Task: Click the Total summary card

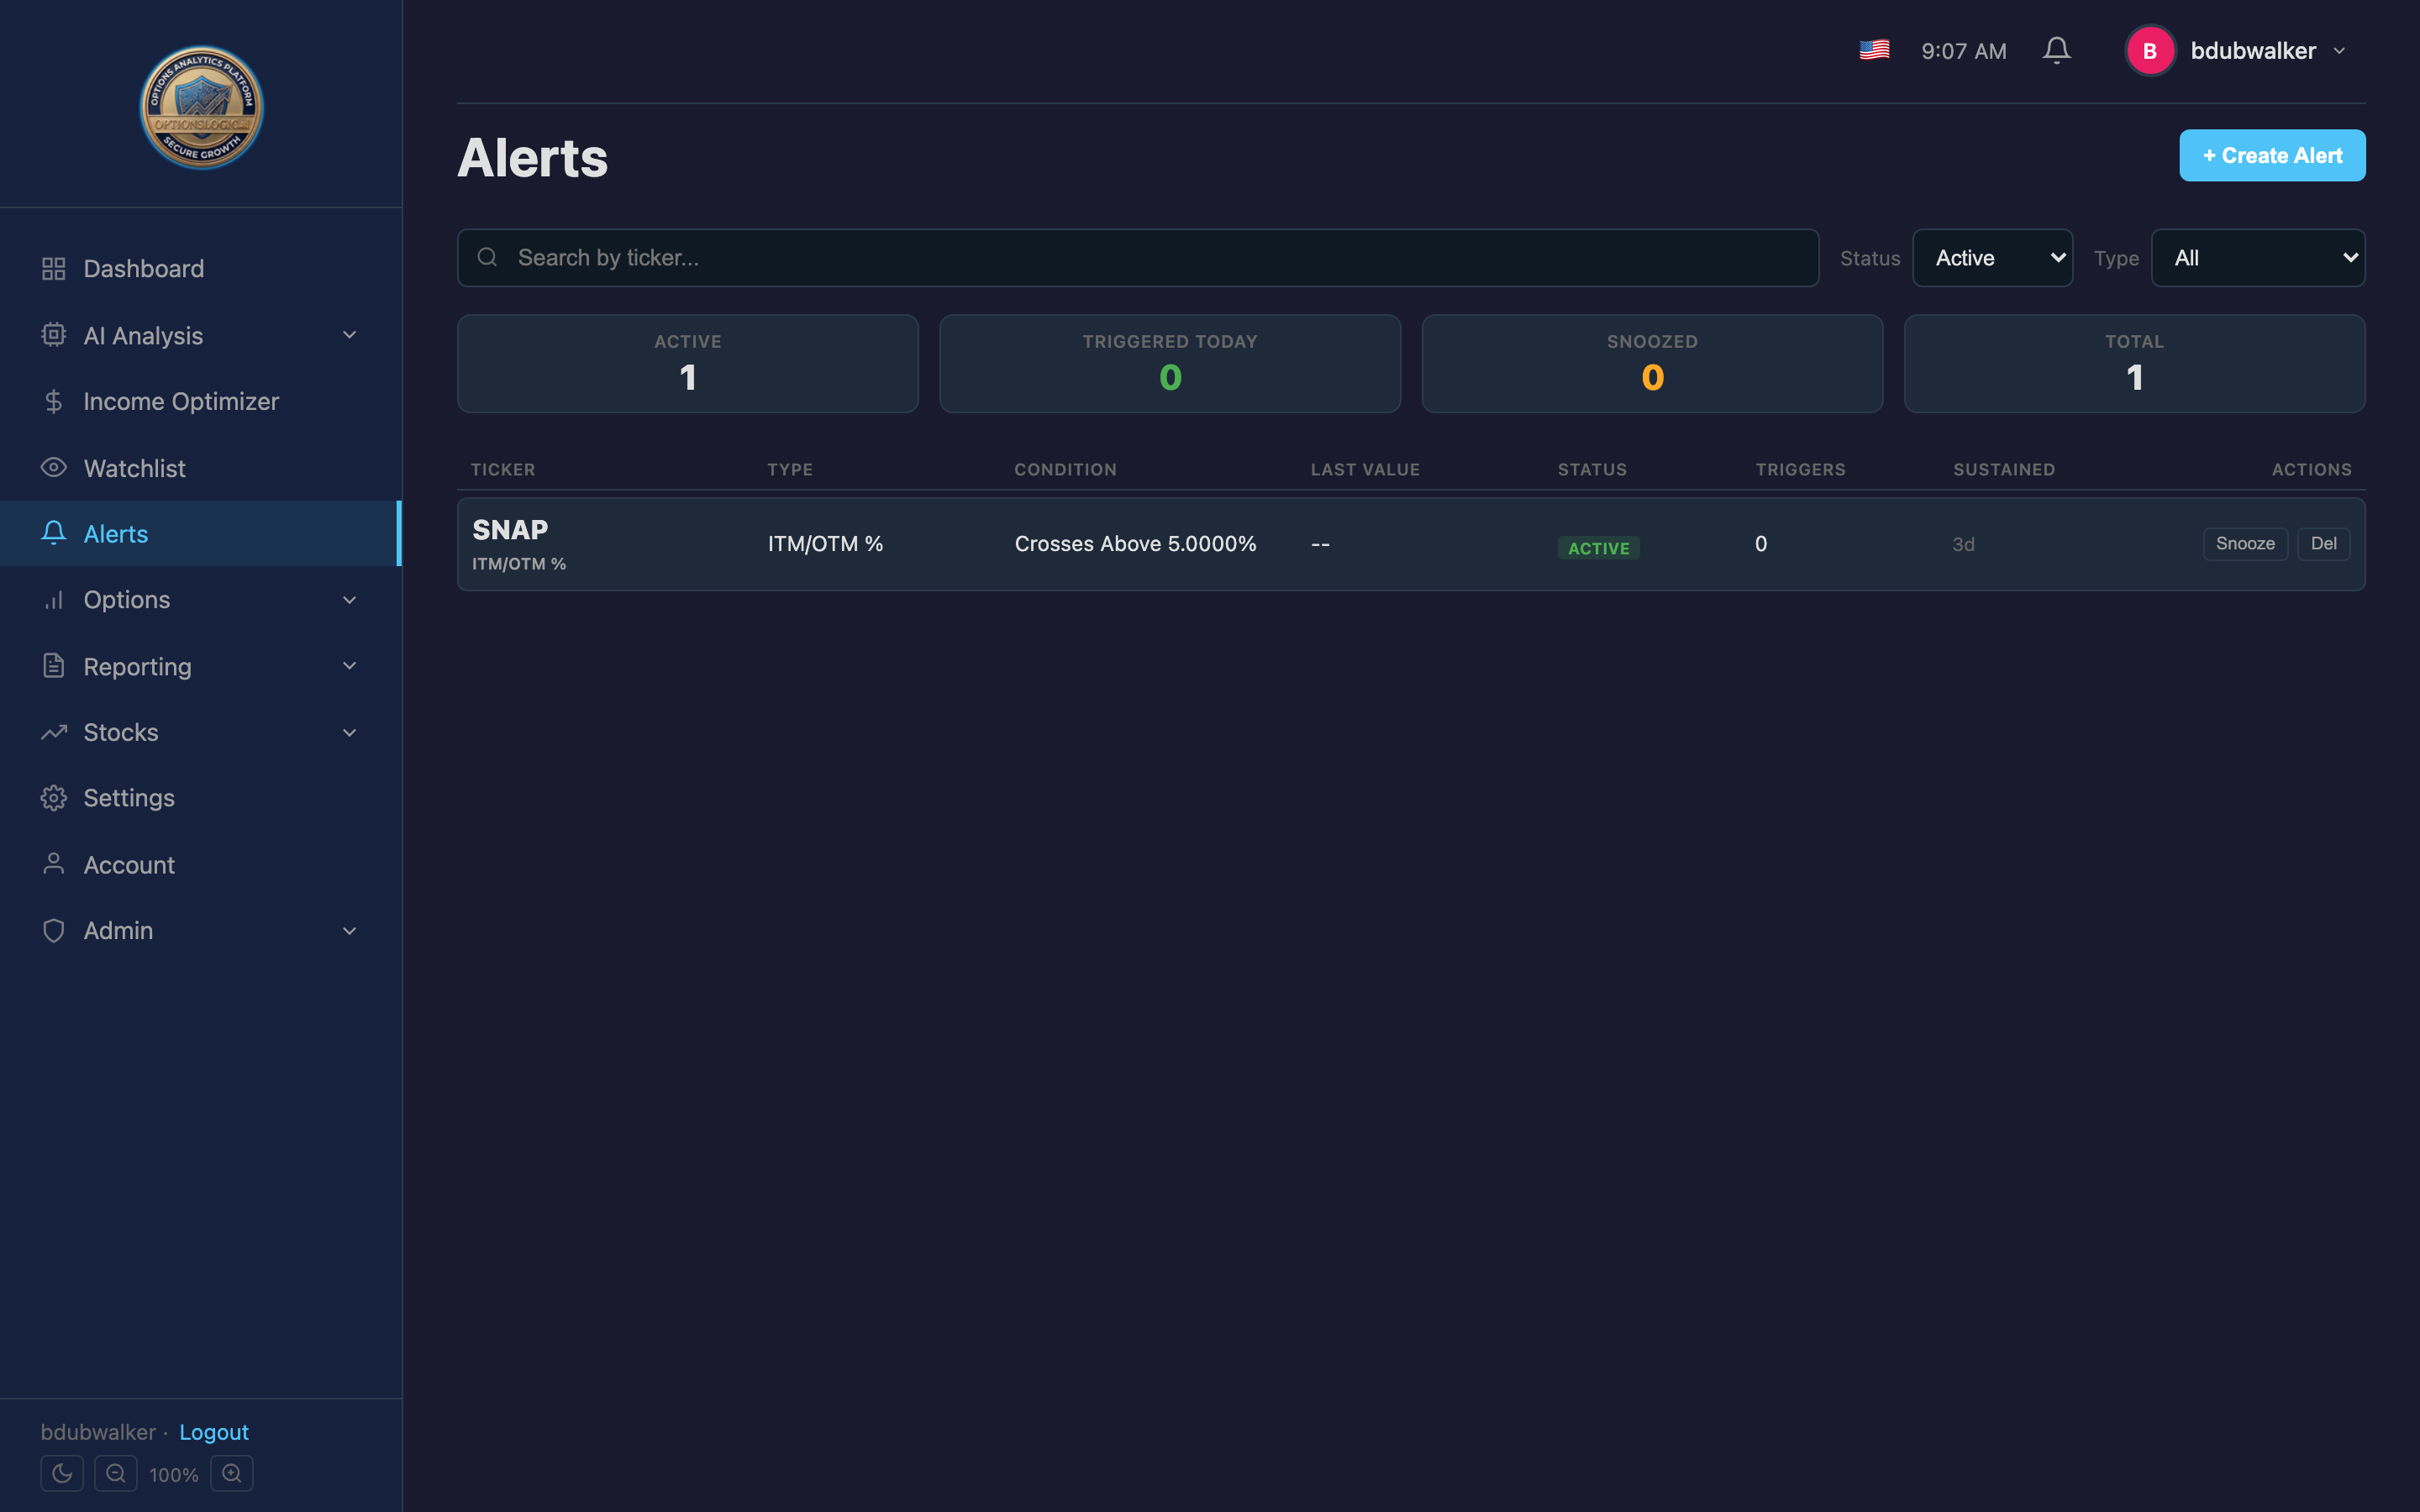Action: (x=2134, y=364)
